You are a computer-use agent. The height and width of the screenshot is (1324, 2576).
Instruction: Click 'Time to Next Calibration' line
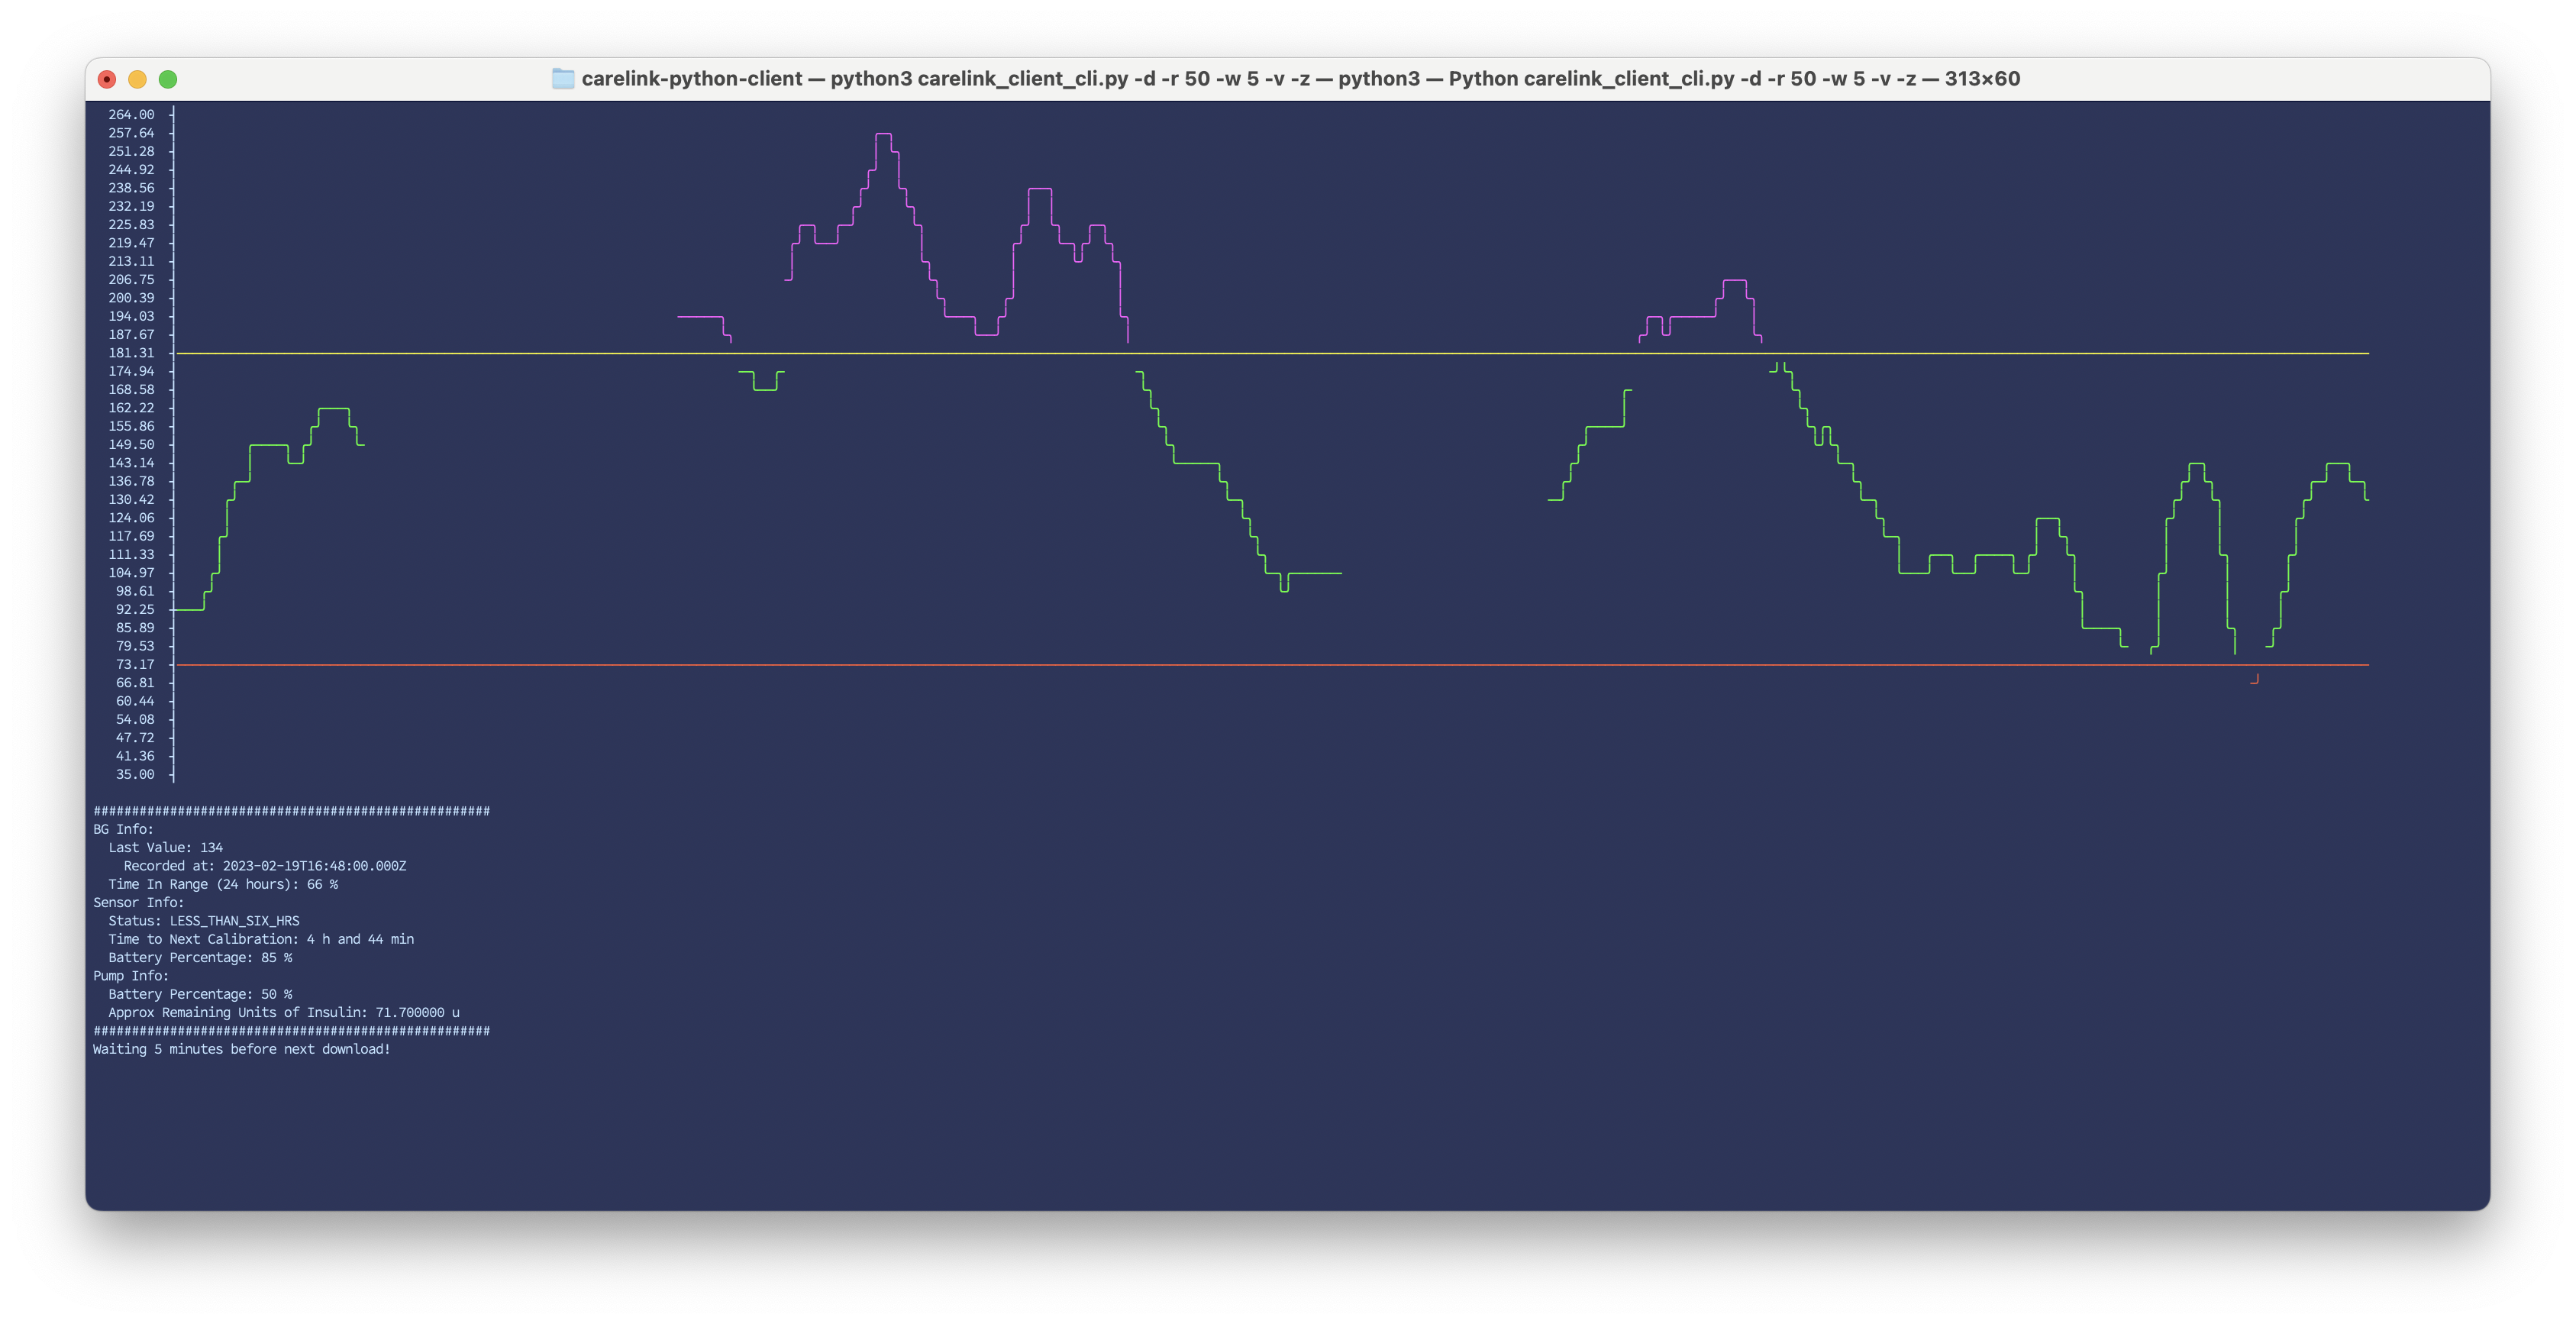(x=260, y=939)
